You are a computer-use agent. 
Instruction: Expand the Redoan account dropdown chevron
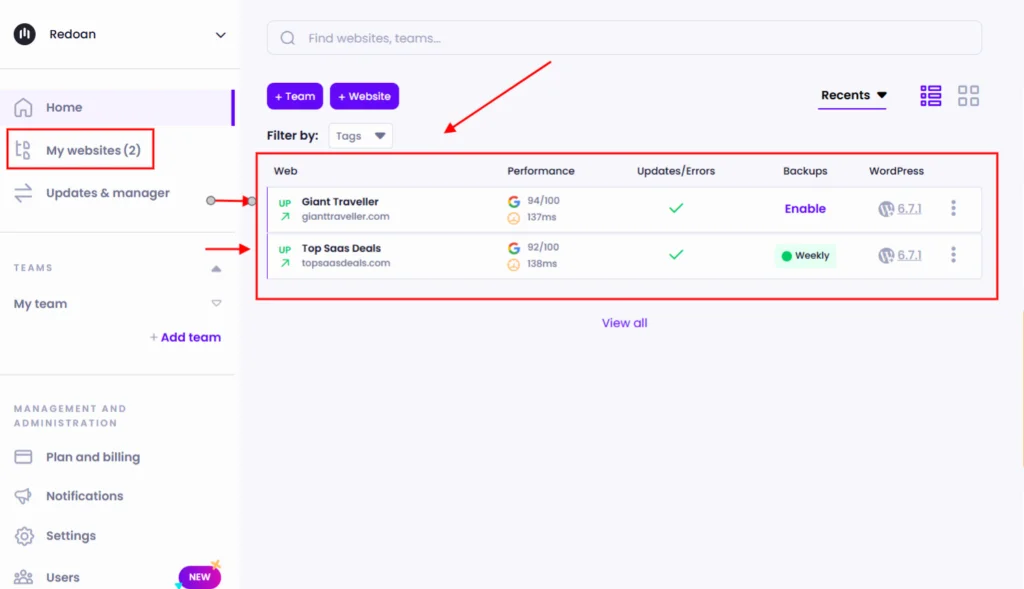[220, 35]
